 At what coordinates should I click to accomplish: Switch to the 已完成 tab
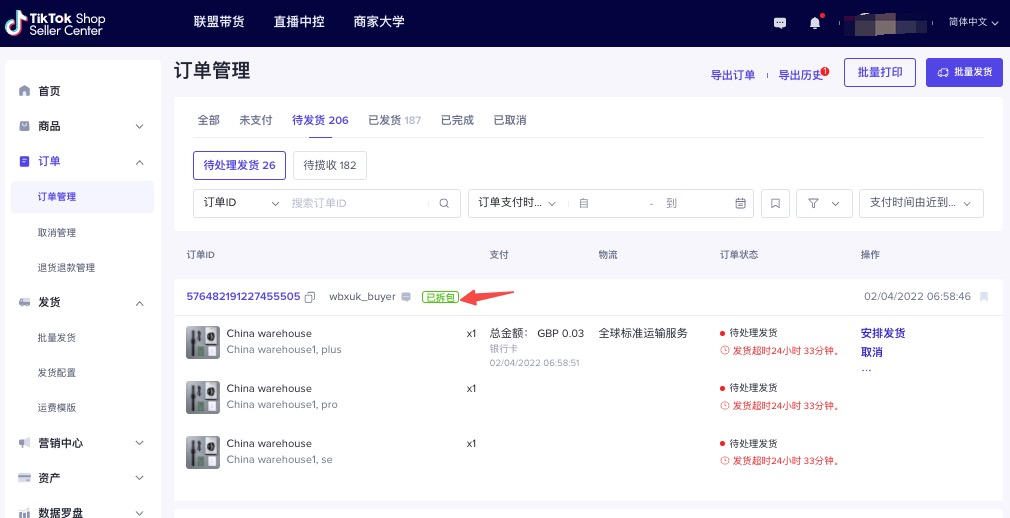[457, 120]
